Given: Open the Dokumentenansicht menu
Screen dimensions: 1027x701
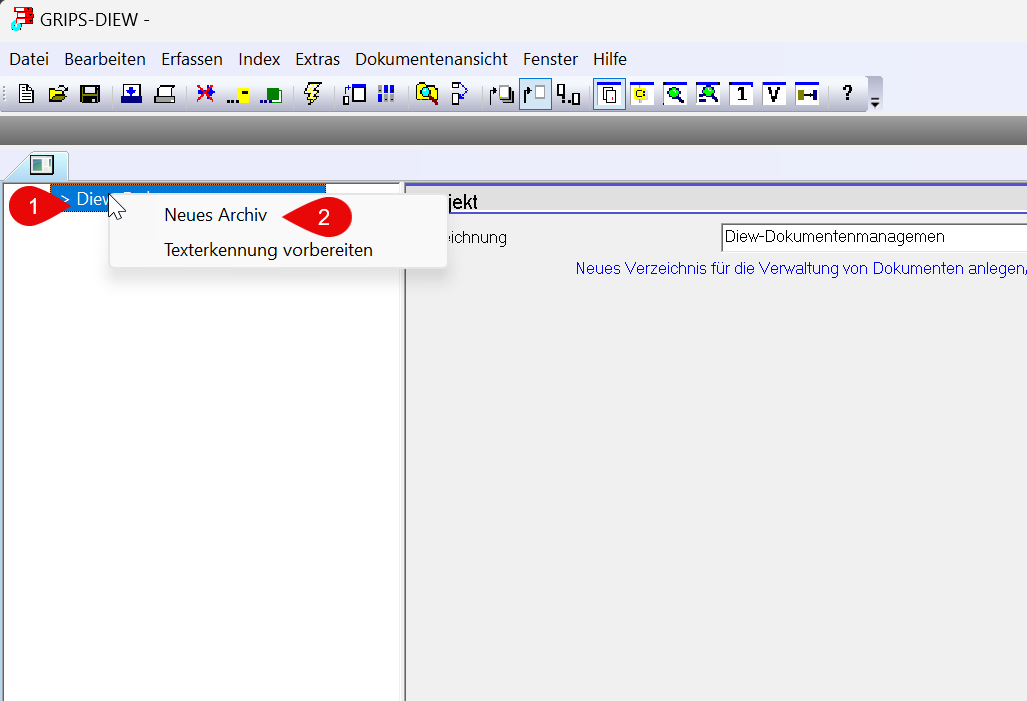Looking at the screenshot, I should tap(431, 59).
